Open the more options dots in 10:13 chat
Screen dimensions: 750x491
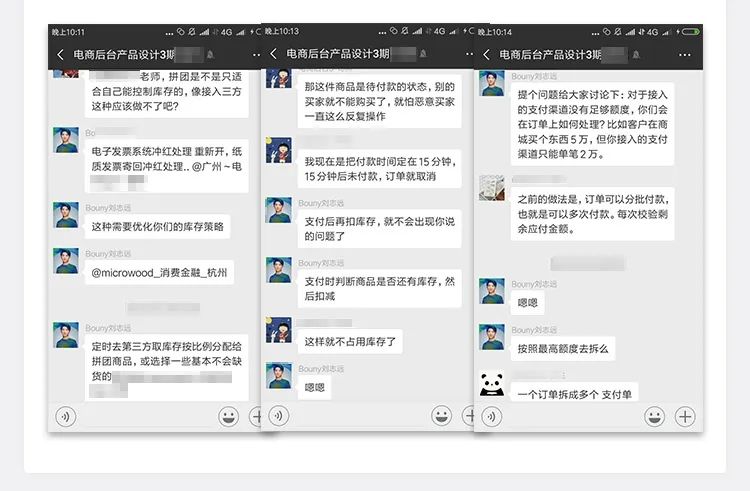tap(469, 54)
